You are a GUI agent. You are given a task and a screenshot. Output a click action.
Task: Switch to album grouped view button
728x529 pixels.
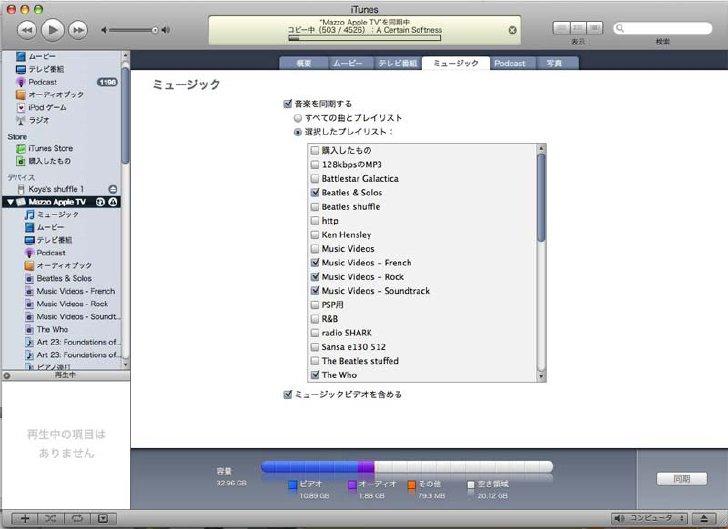click(x=578, y=28)
